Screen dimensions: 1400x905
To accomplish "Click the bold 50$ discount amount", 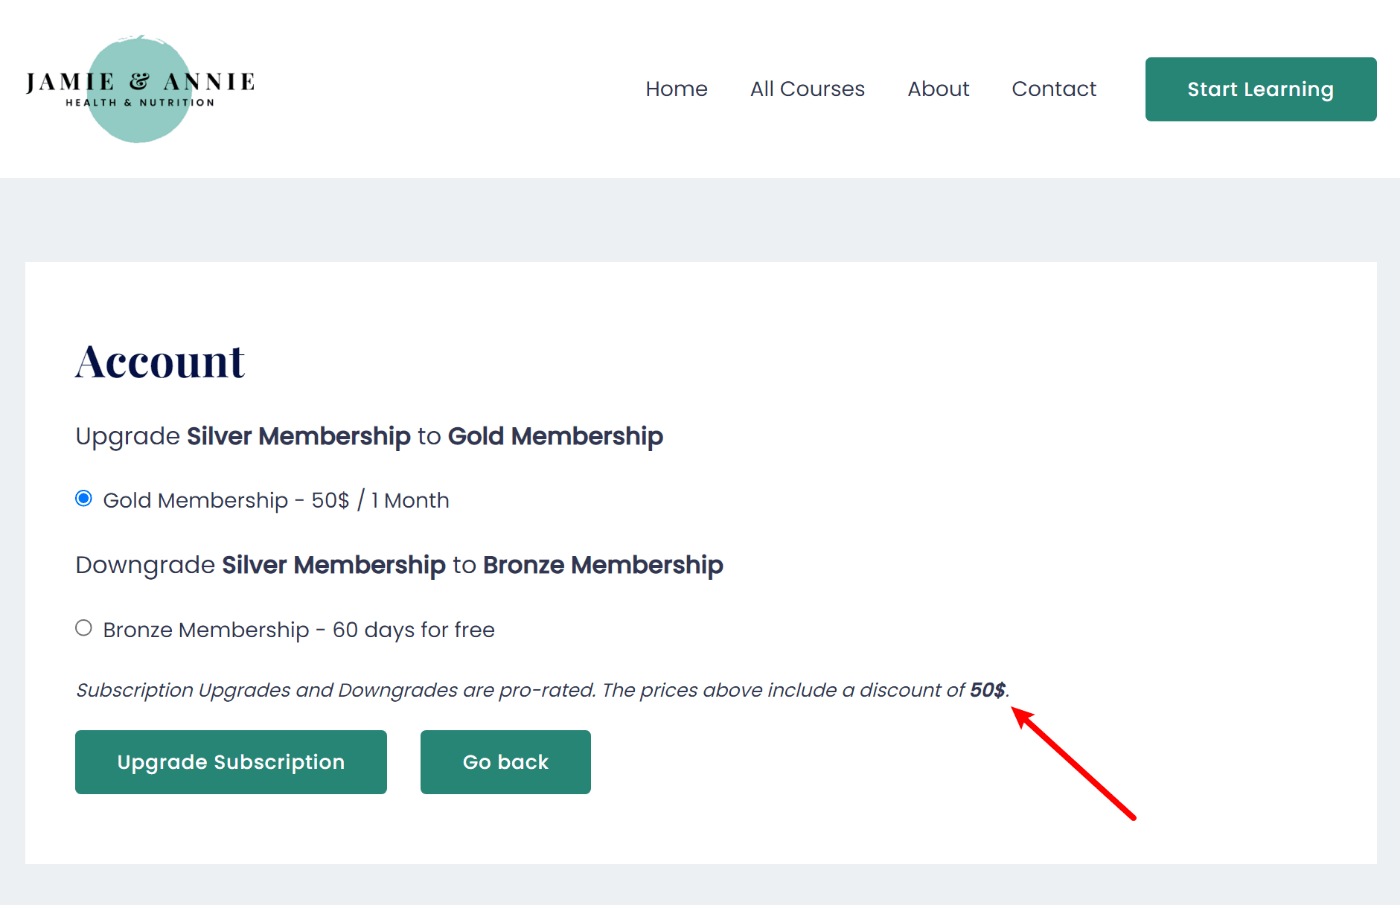I will 987,690.
